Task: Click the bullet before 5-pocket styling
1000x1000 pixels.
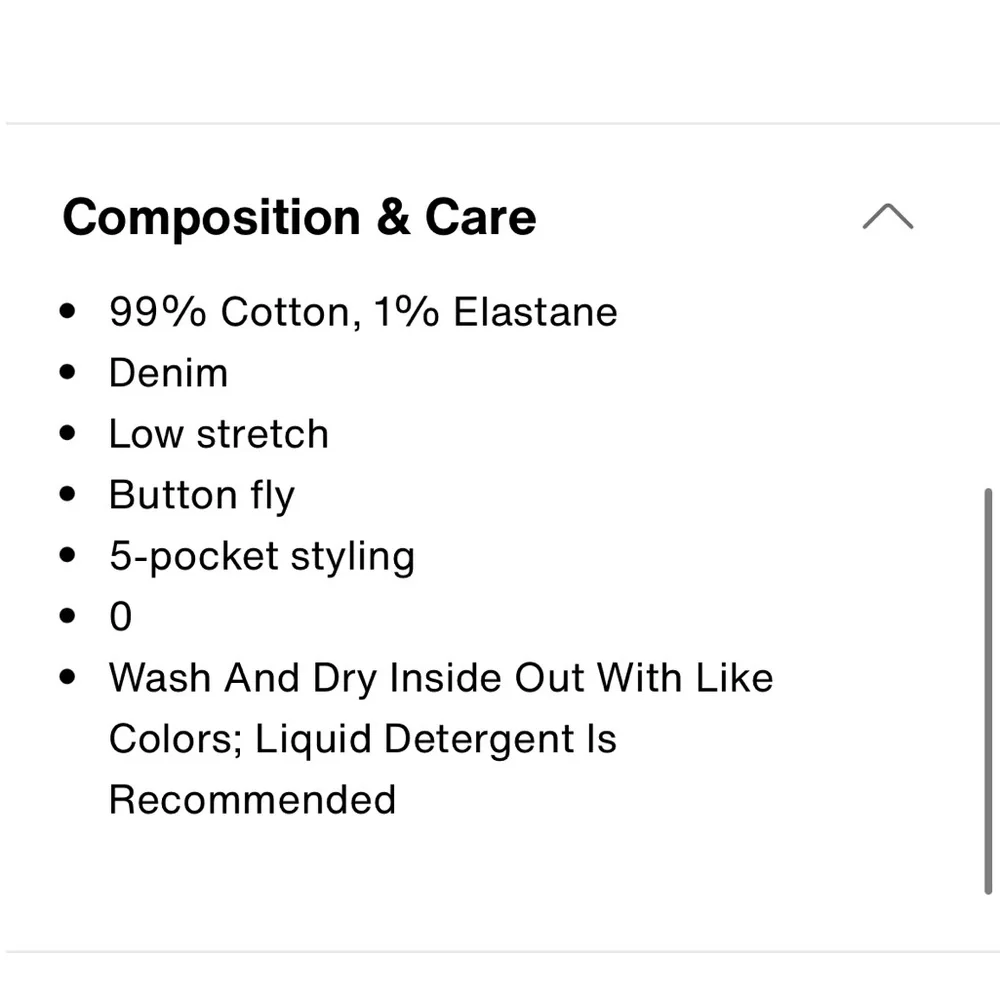Action: [x=67, y=555]
